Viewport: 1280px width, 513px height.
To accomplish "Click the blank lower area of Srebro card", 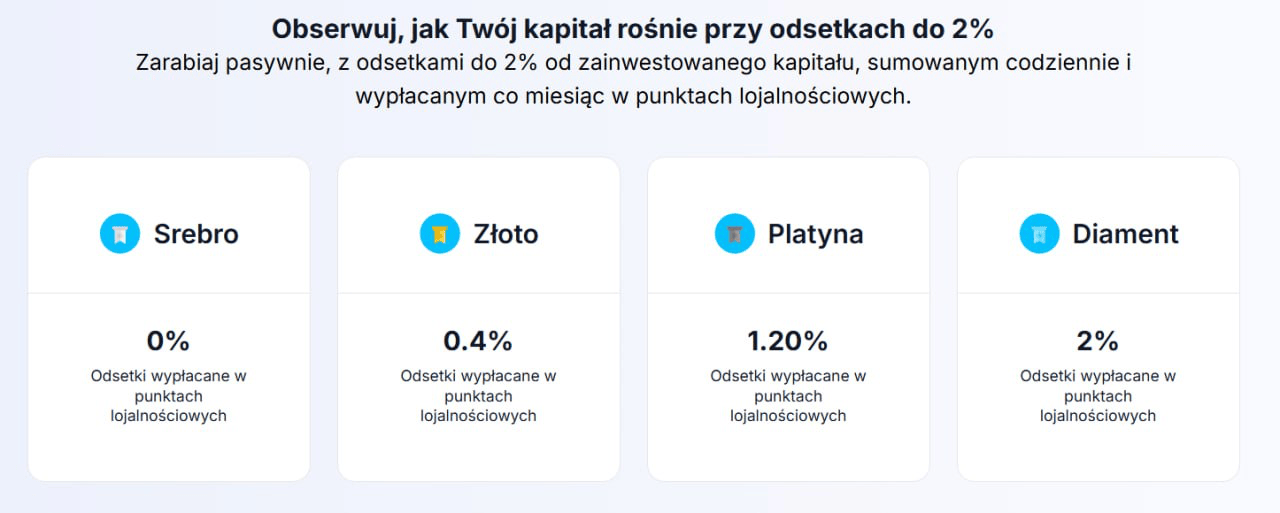I will tap(168, 454).
